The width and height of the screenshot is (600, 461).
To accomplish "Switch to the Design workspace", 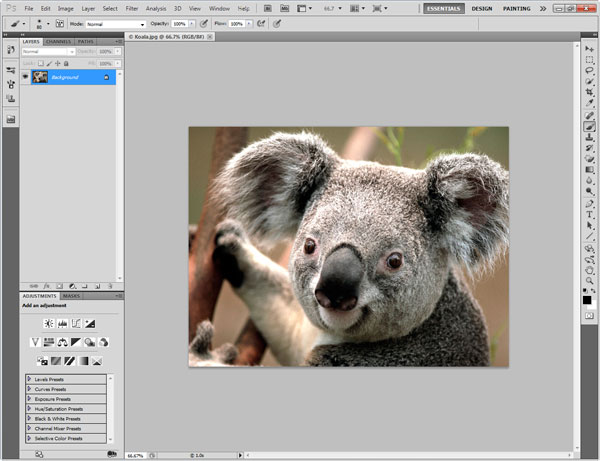I will (482, 8).
